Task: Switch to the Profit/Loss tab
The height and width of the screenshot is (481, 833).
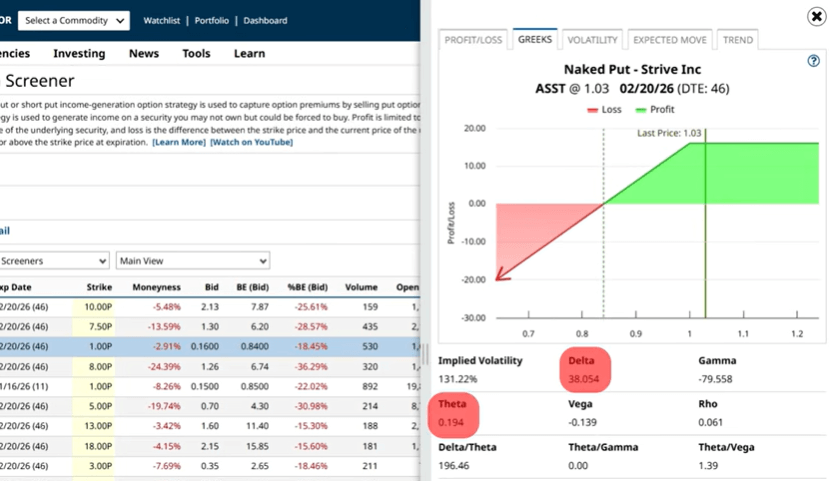Action: [x=473, y=40]
